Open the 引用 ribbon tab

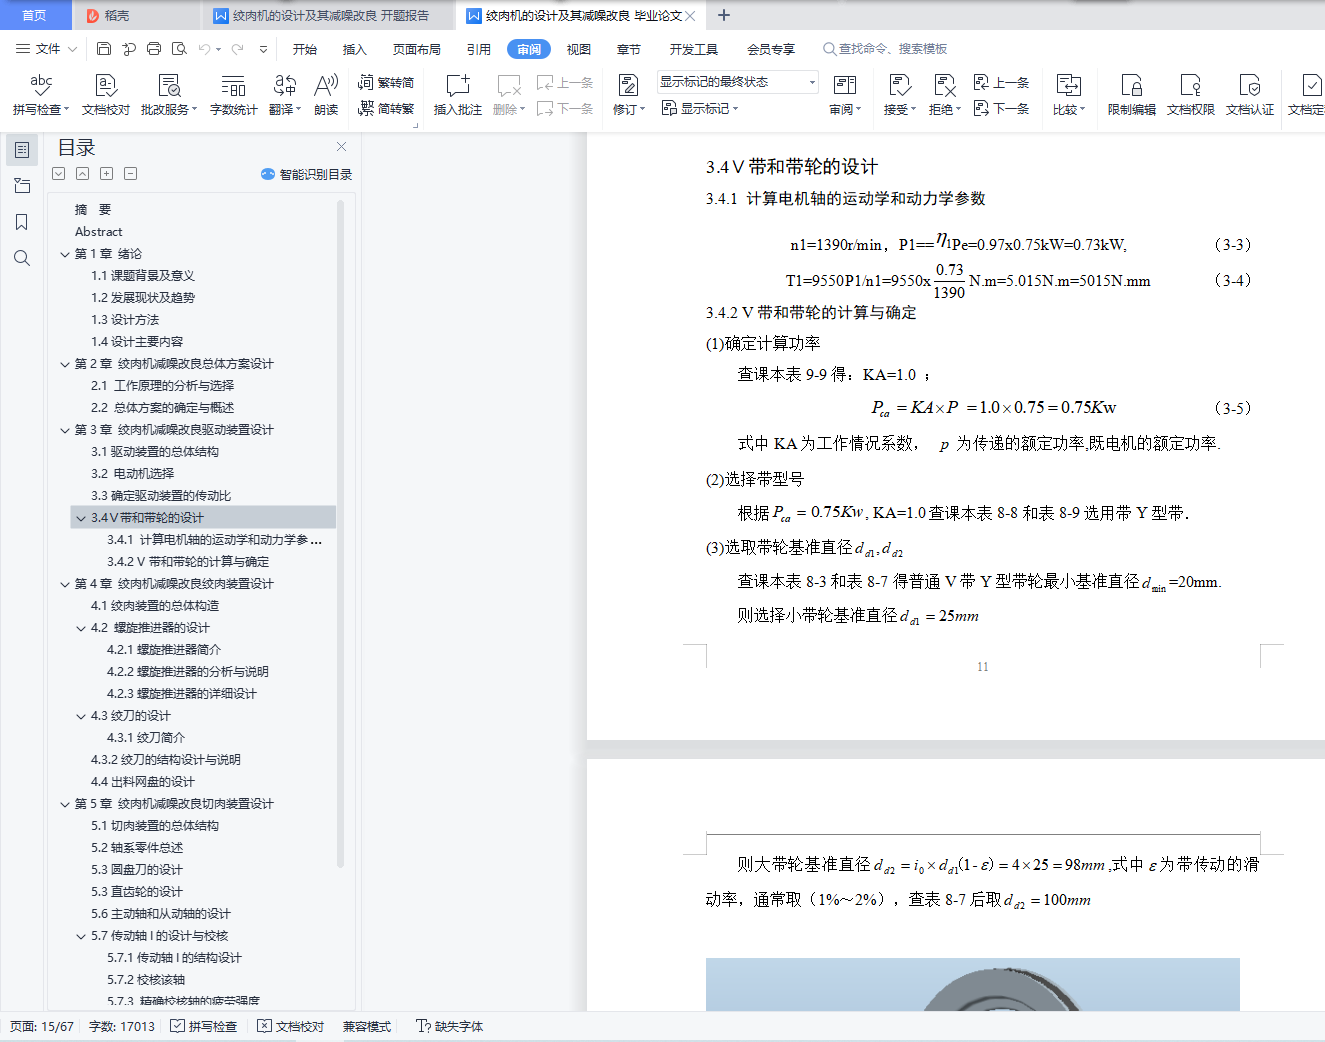tap(479, 49)
